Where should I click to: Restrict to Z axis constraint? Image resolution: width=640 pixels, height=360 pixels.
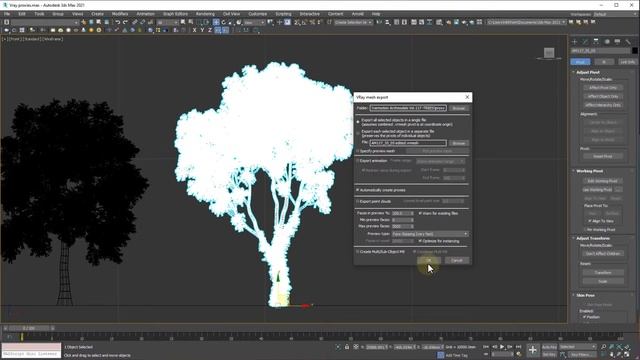click(210, 30)
